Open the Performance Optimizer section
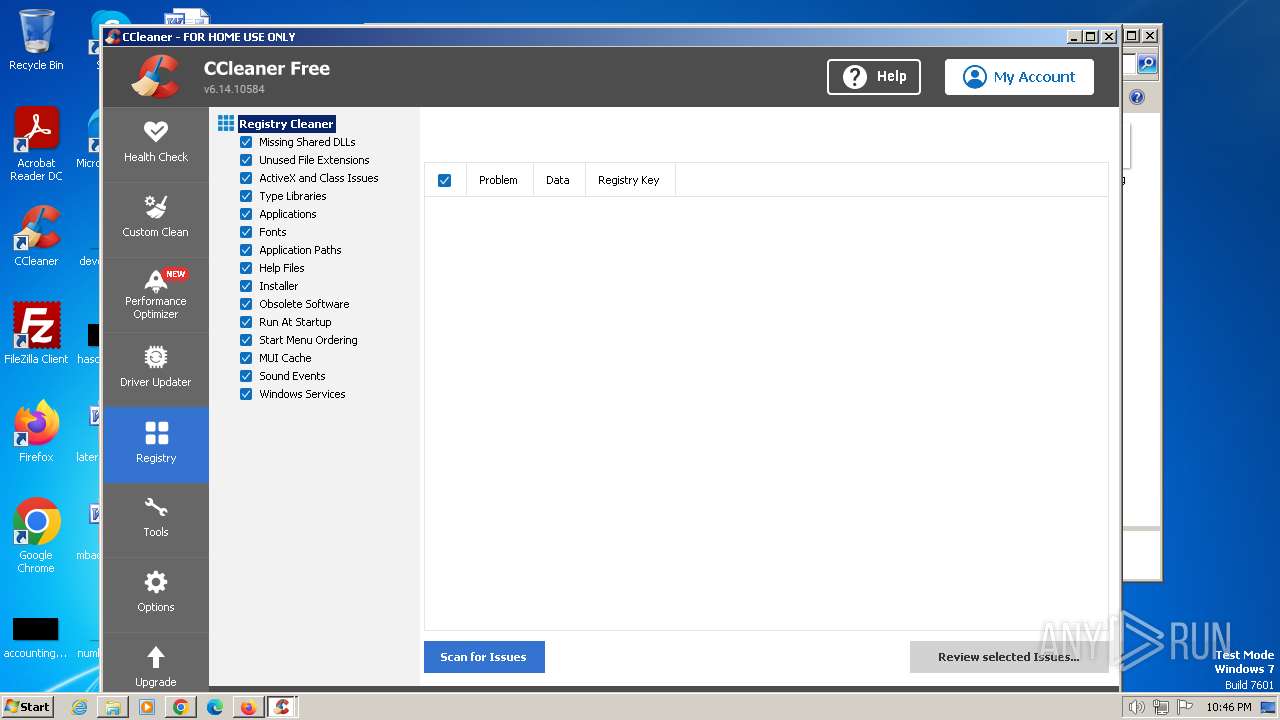 155,294
